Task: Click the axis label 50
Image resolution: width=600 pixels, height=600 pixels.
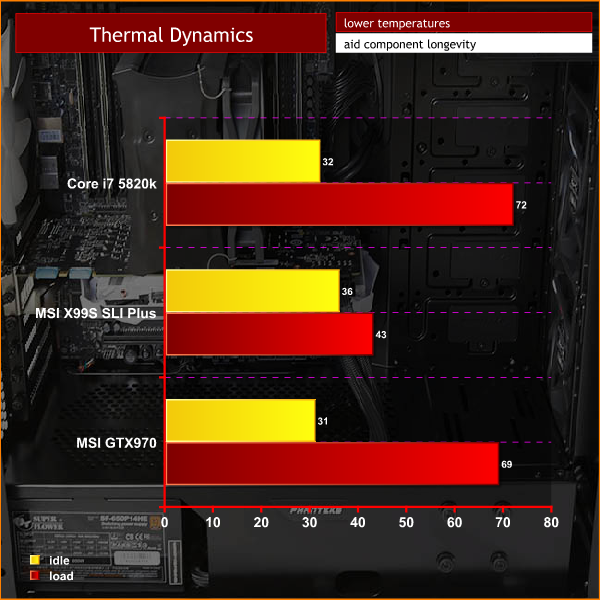Action: pyautogui.click(x=406, y=522)
